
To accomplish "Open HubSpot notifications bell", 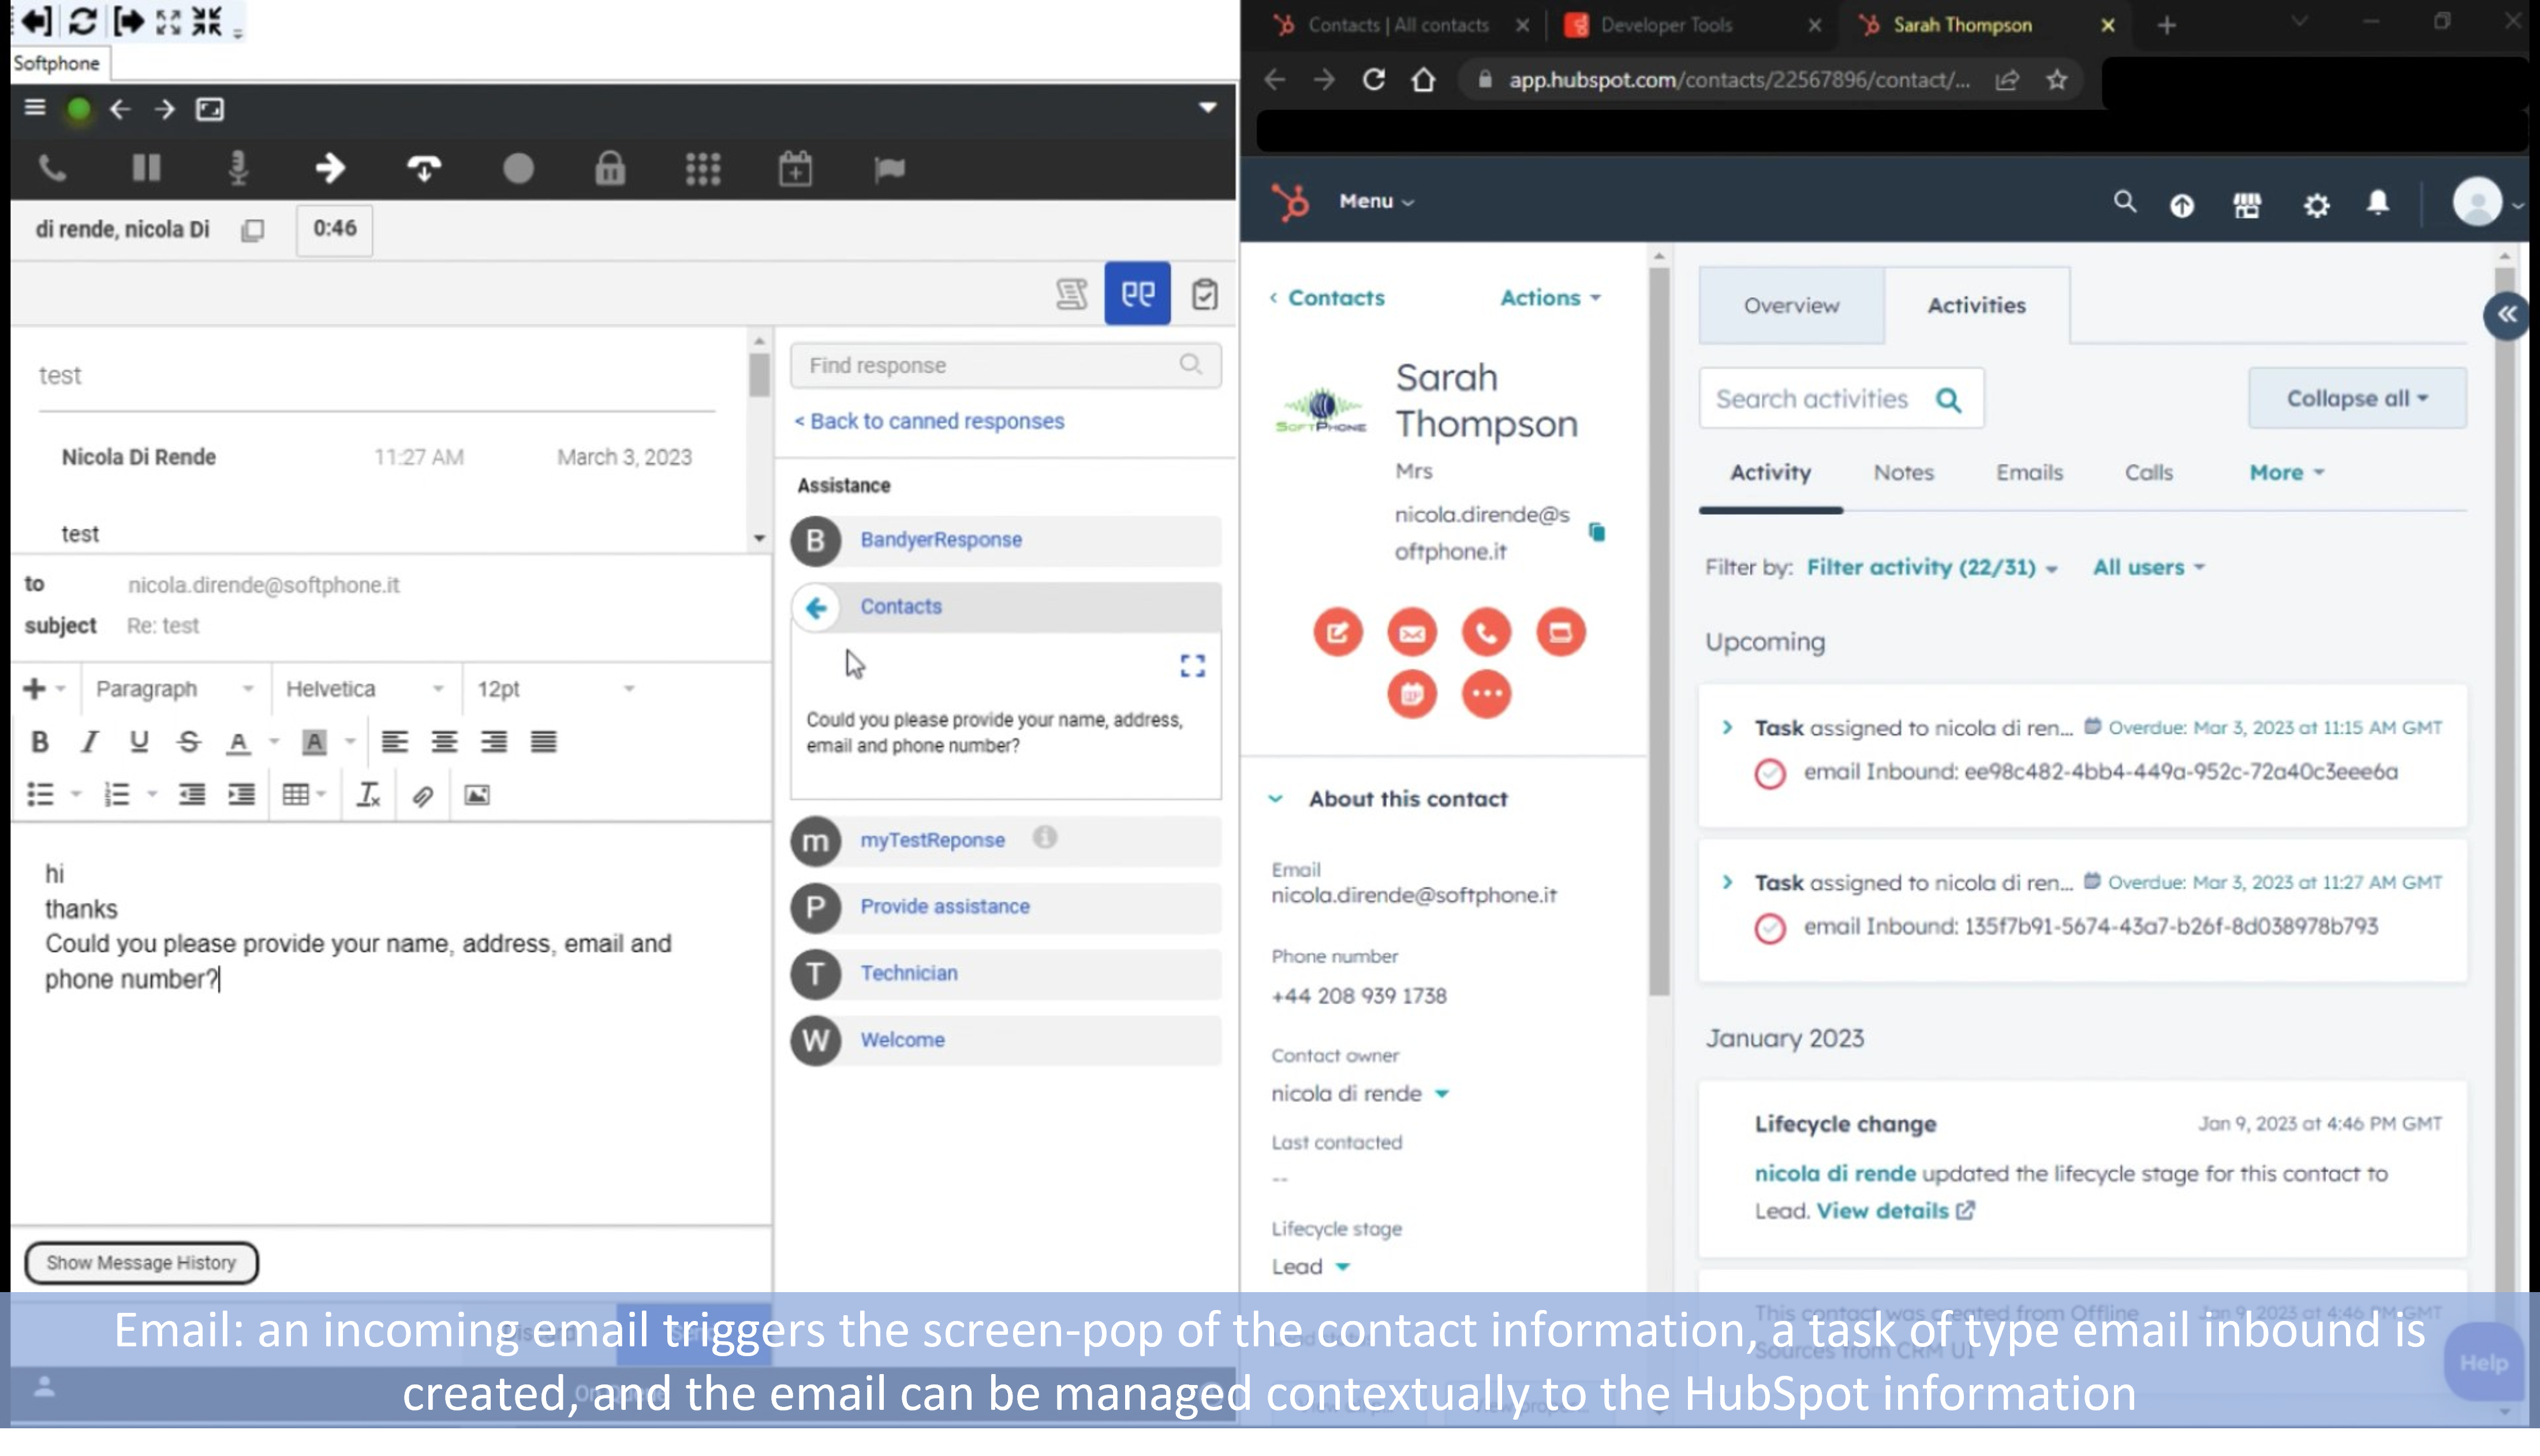I will [2378, 203].
